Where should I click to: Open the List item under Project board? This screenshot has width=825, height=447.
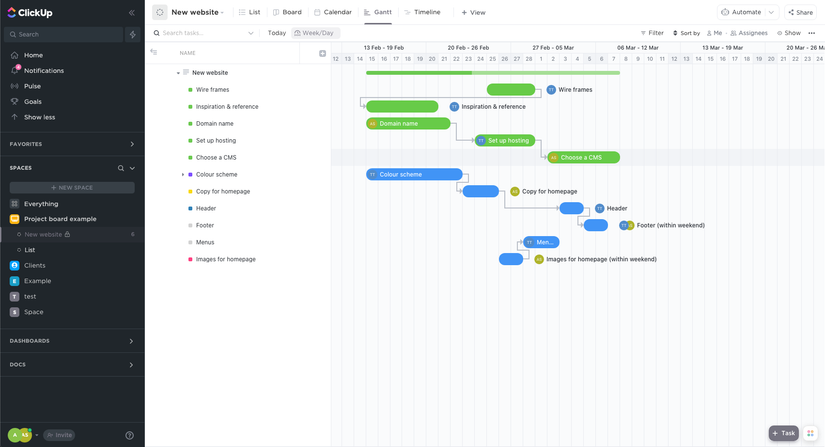click(x=29, y=250)
